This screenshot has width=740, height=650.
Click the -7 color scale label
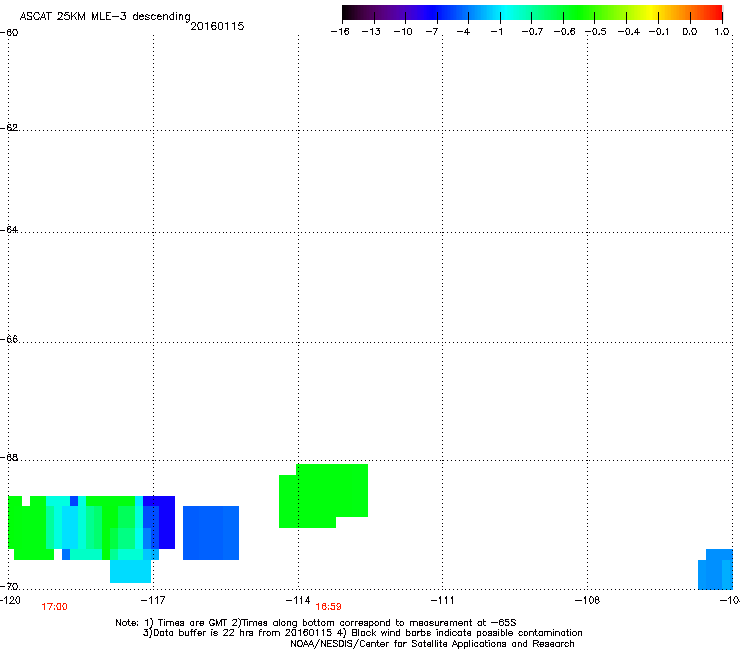432,32
